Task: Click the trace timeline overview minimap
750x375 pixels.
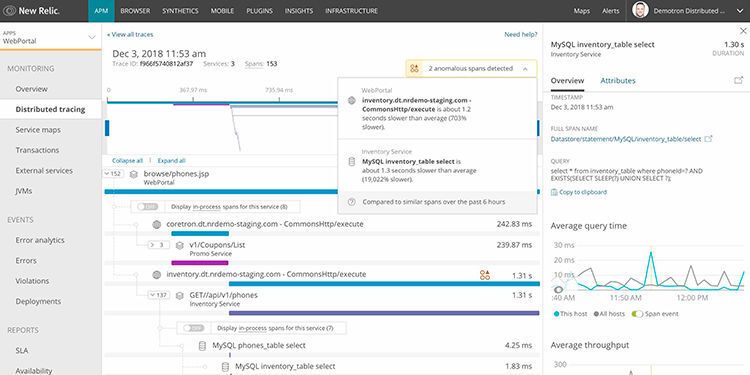Action: click(323, 127)
